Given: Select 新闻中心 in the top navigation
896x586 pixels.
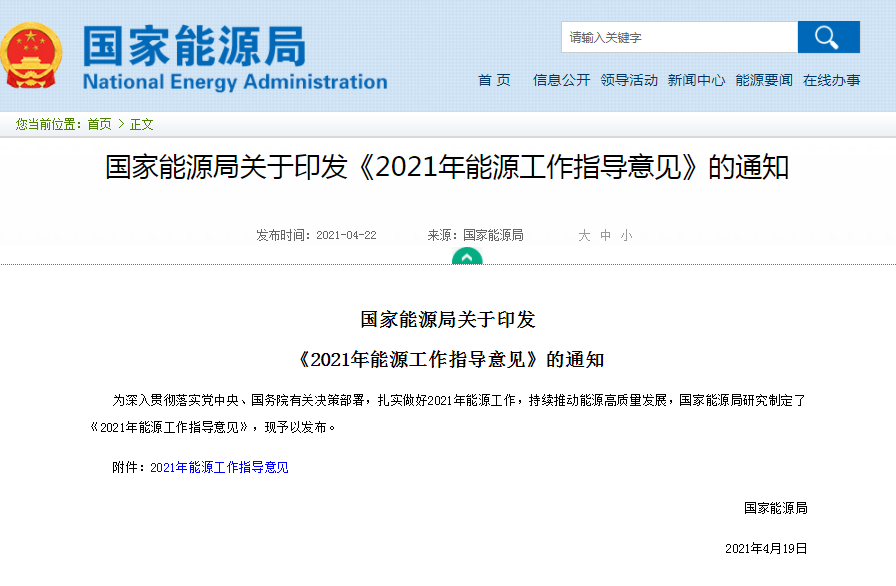Looking at the screenshot, I should tap(696, 80).
